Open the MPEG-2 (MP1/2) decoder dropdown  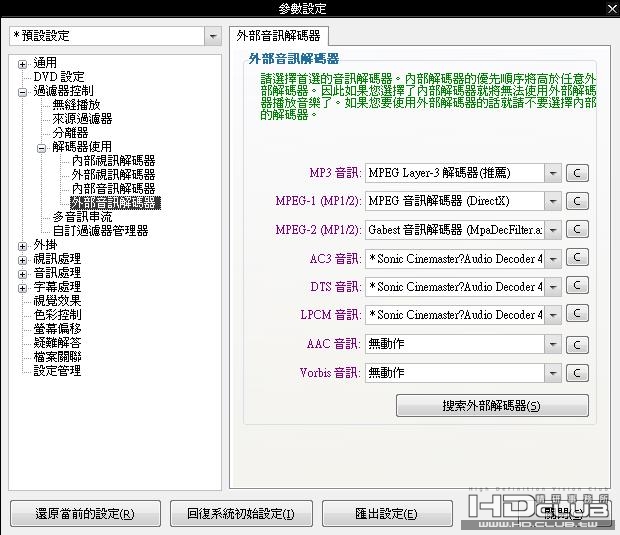click(x=553, y=230)
